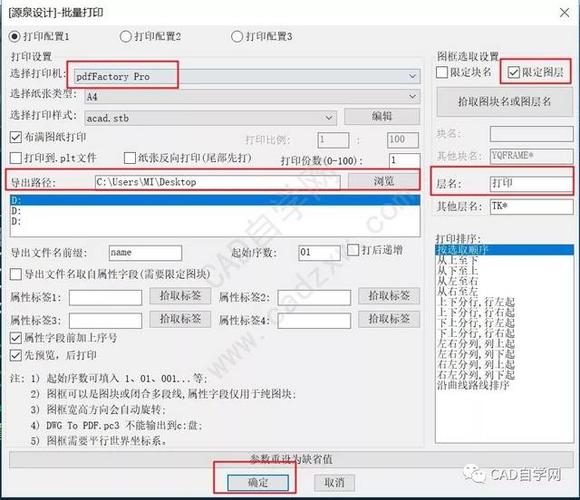
Task: Click the 导出路径 path field
Action: pyautogui.click(x=218, y=182)
